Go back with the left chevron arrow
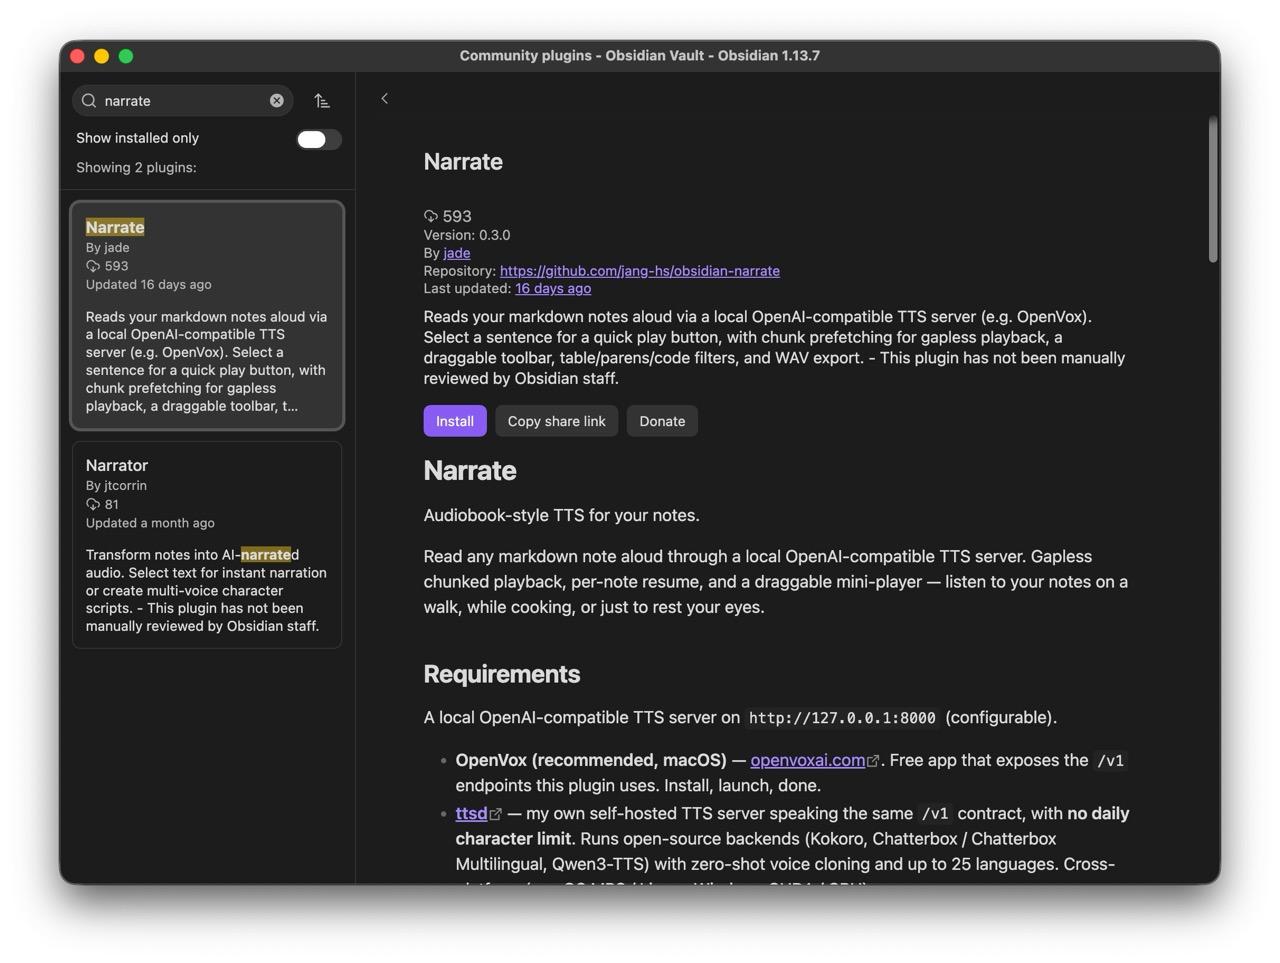 pos(384,98)
